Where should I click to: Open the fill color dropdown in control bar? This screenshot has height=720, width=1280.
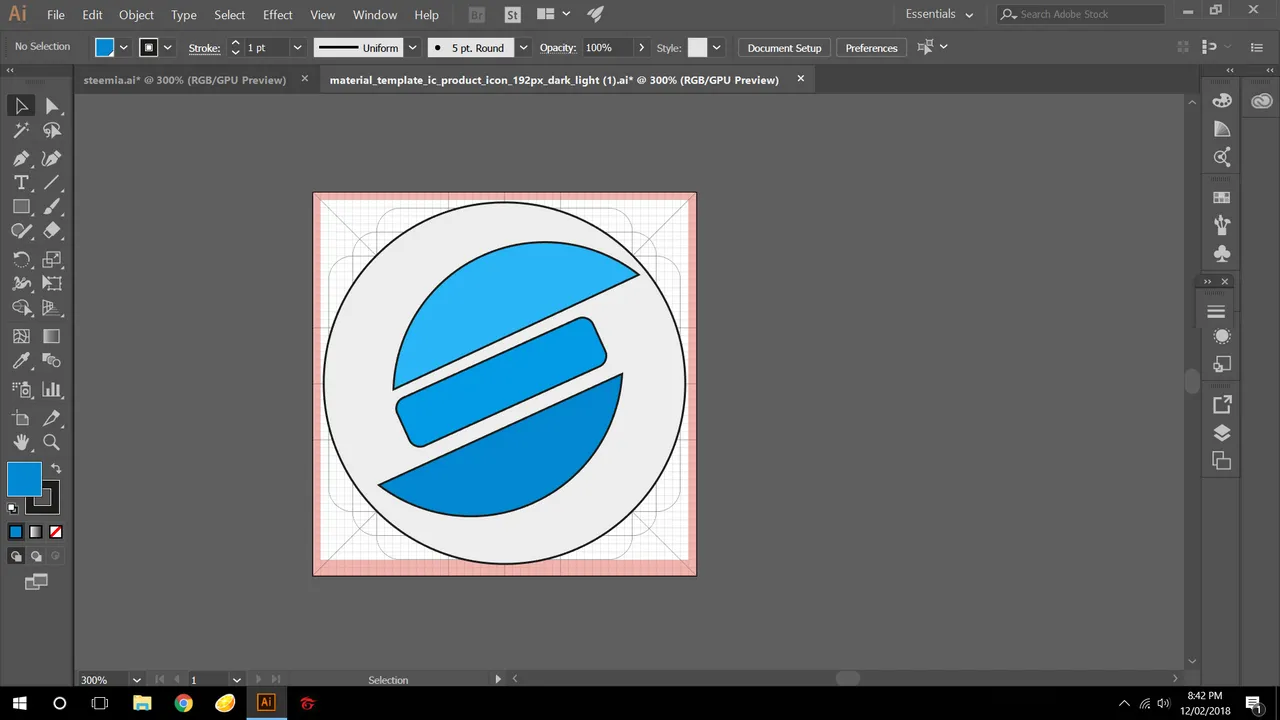click(124, 47)
